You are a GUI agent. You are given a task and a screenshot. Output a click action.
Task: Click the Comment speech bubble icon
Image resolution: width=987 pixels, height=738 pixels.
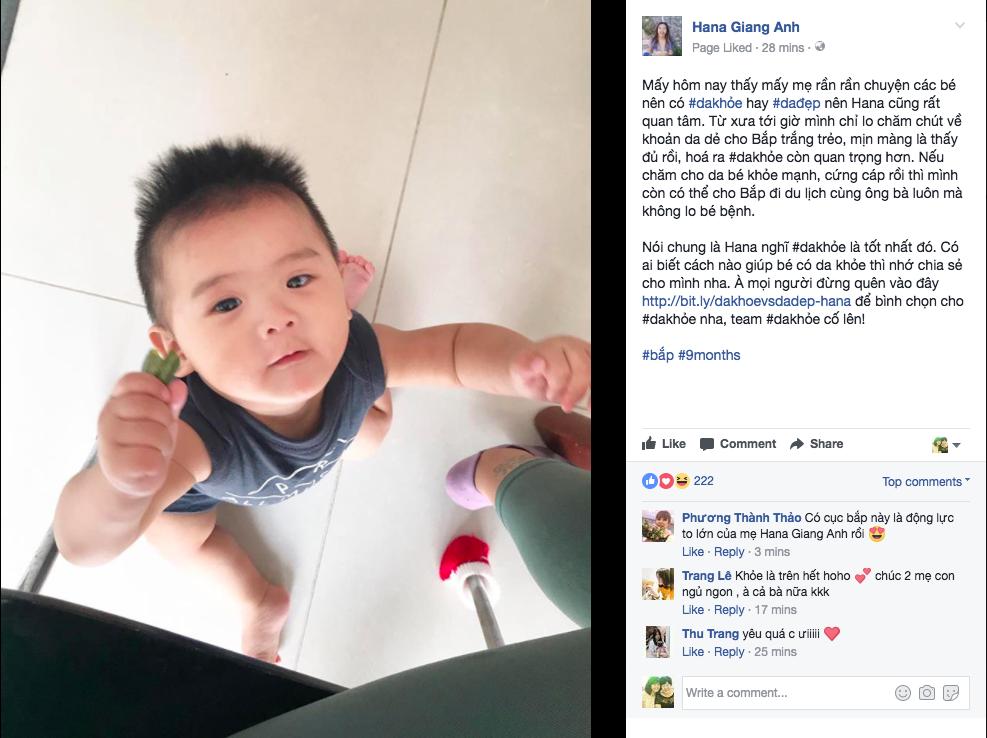[707, 444]
